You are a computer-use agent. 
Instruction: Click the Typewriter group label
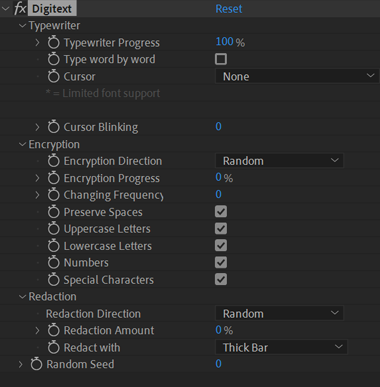point(54,26)
